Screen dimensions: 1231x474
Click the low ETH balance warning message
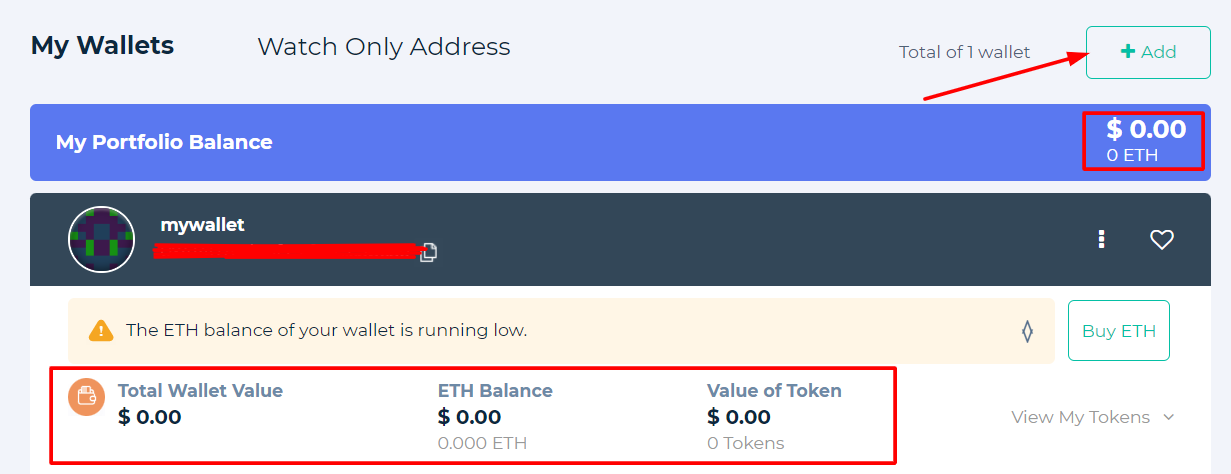coord(326,330)
